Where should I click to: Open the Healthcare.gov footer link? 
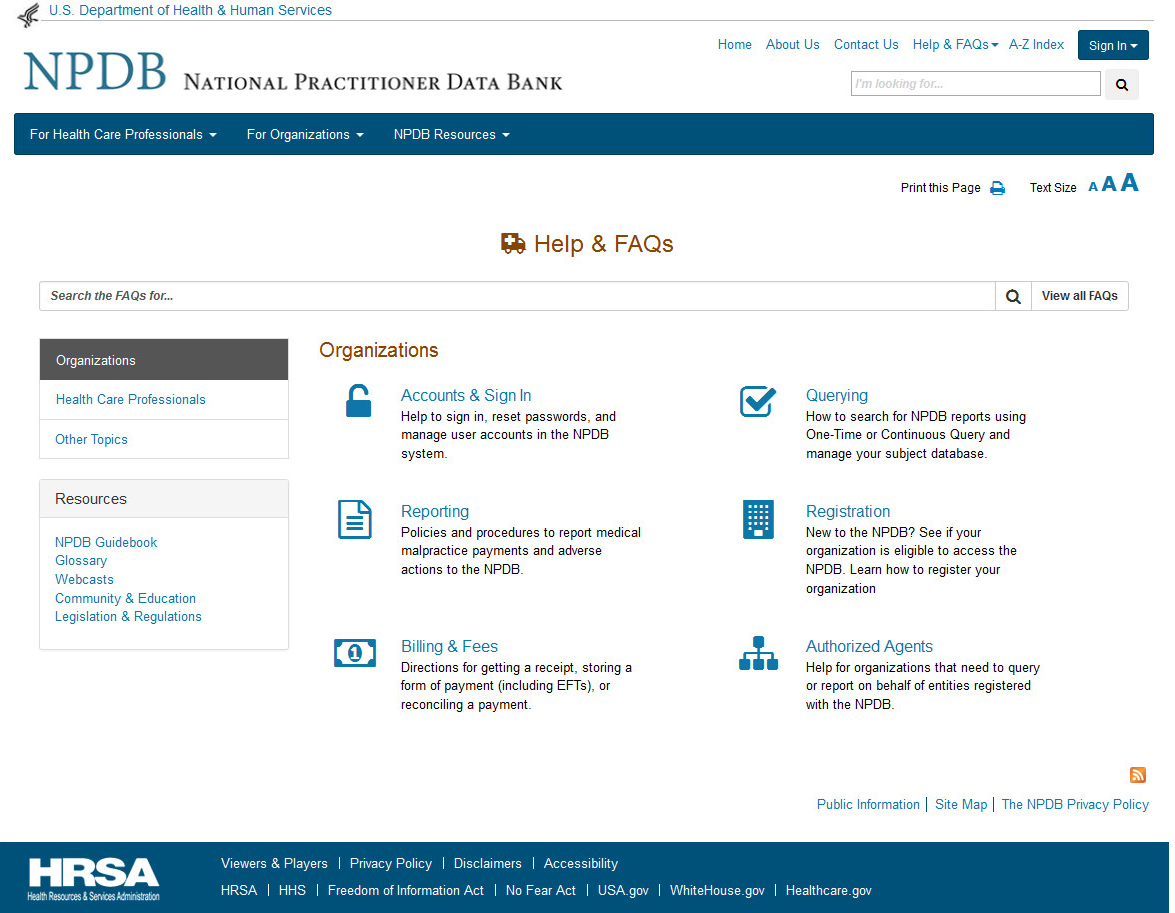coord(828,891)
